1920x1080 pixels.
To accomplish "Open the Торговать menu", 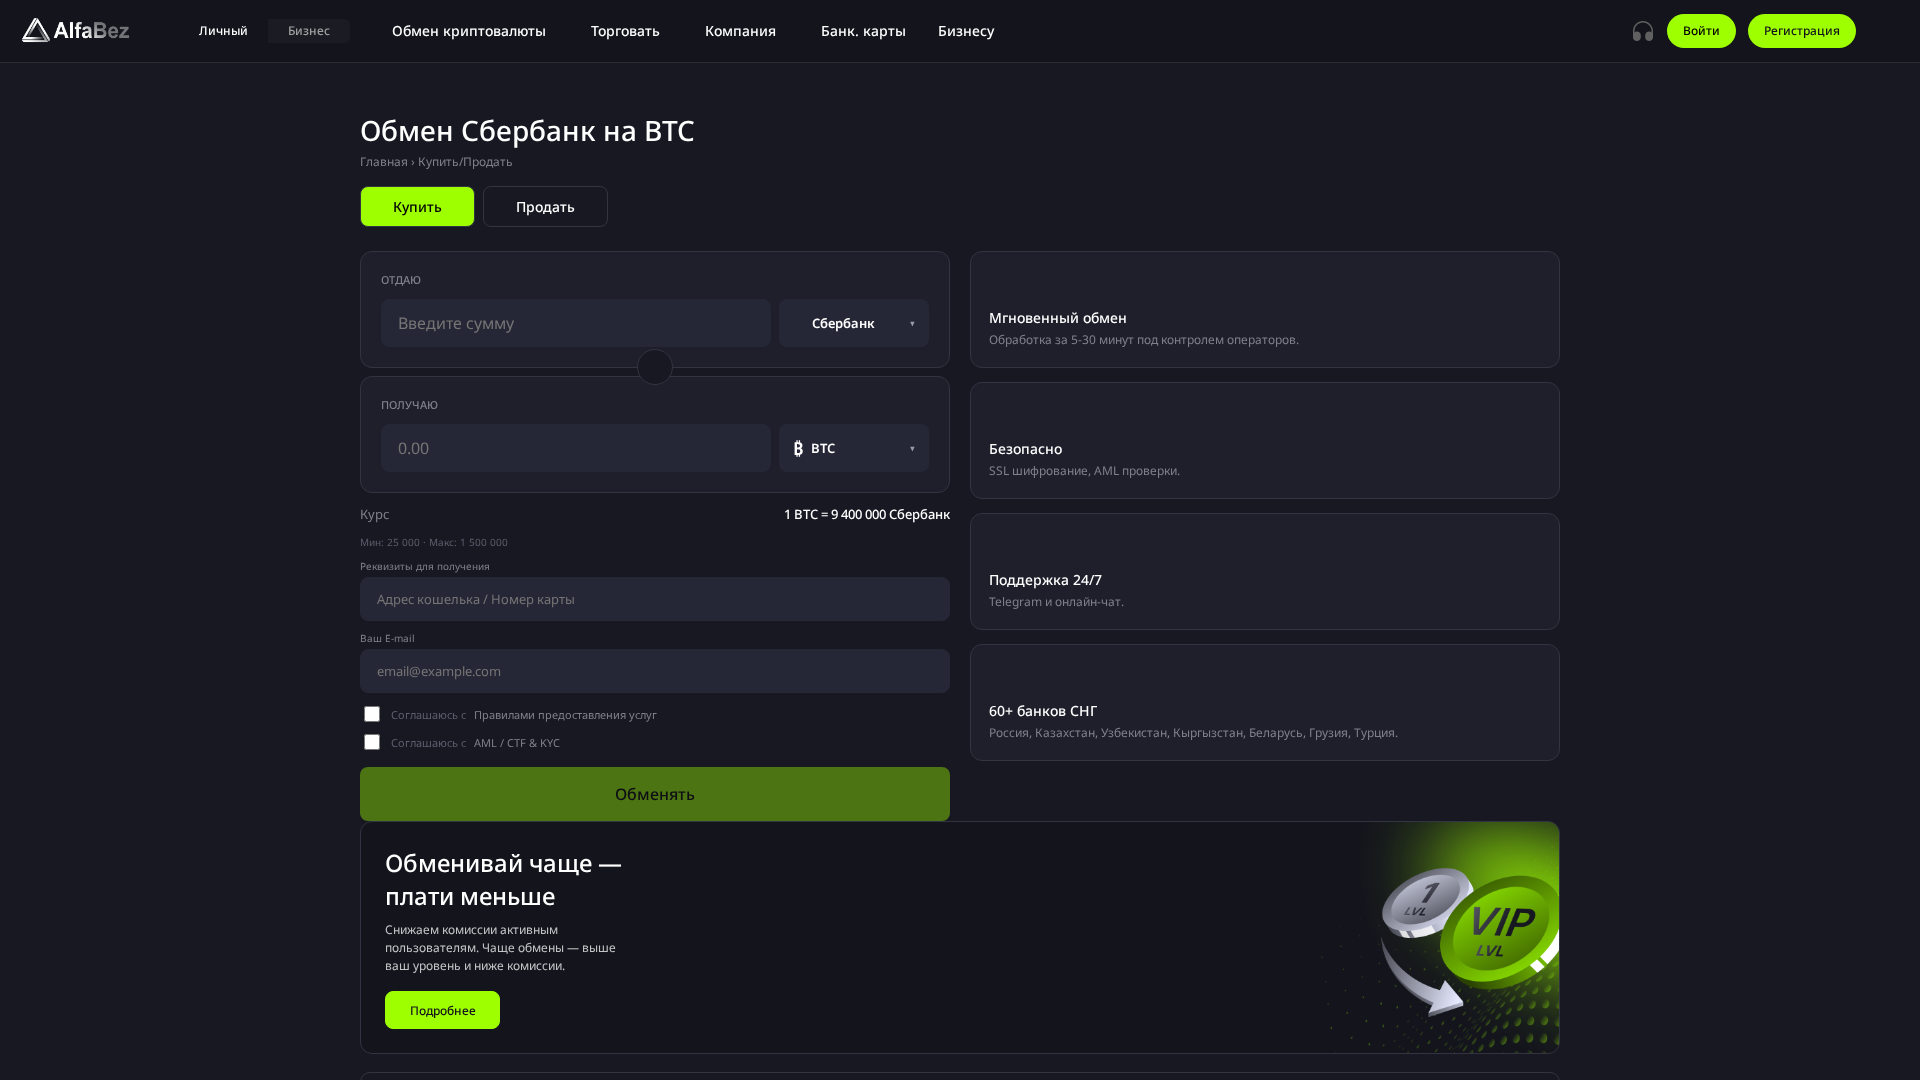I will (x=625, y=31).
